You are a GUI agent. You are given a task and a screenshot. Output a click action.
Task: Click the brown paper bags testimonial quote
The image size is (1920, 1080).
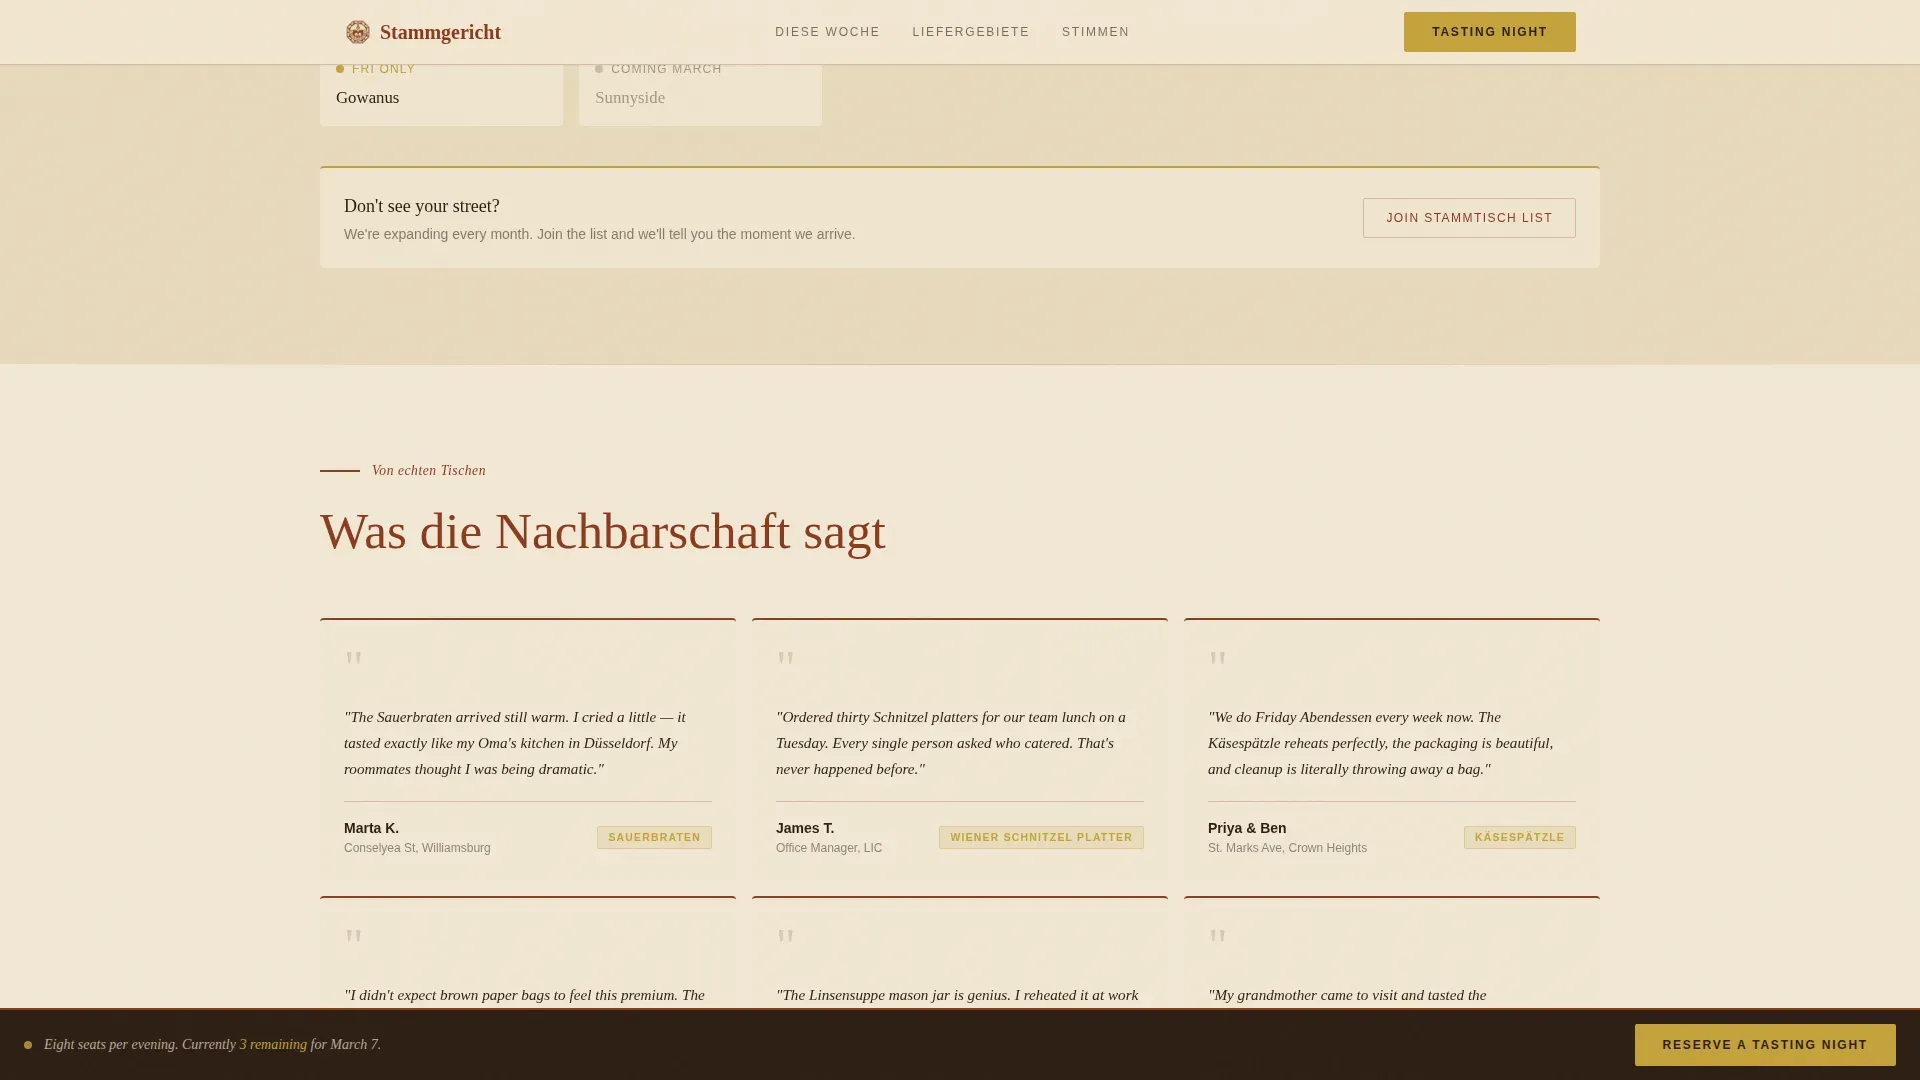point(524,996)
